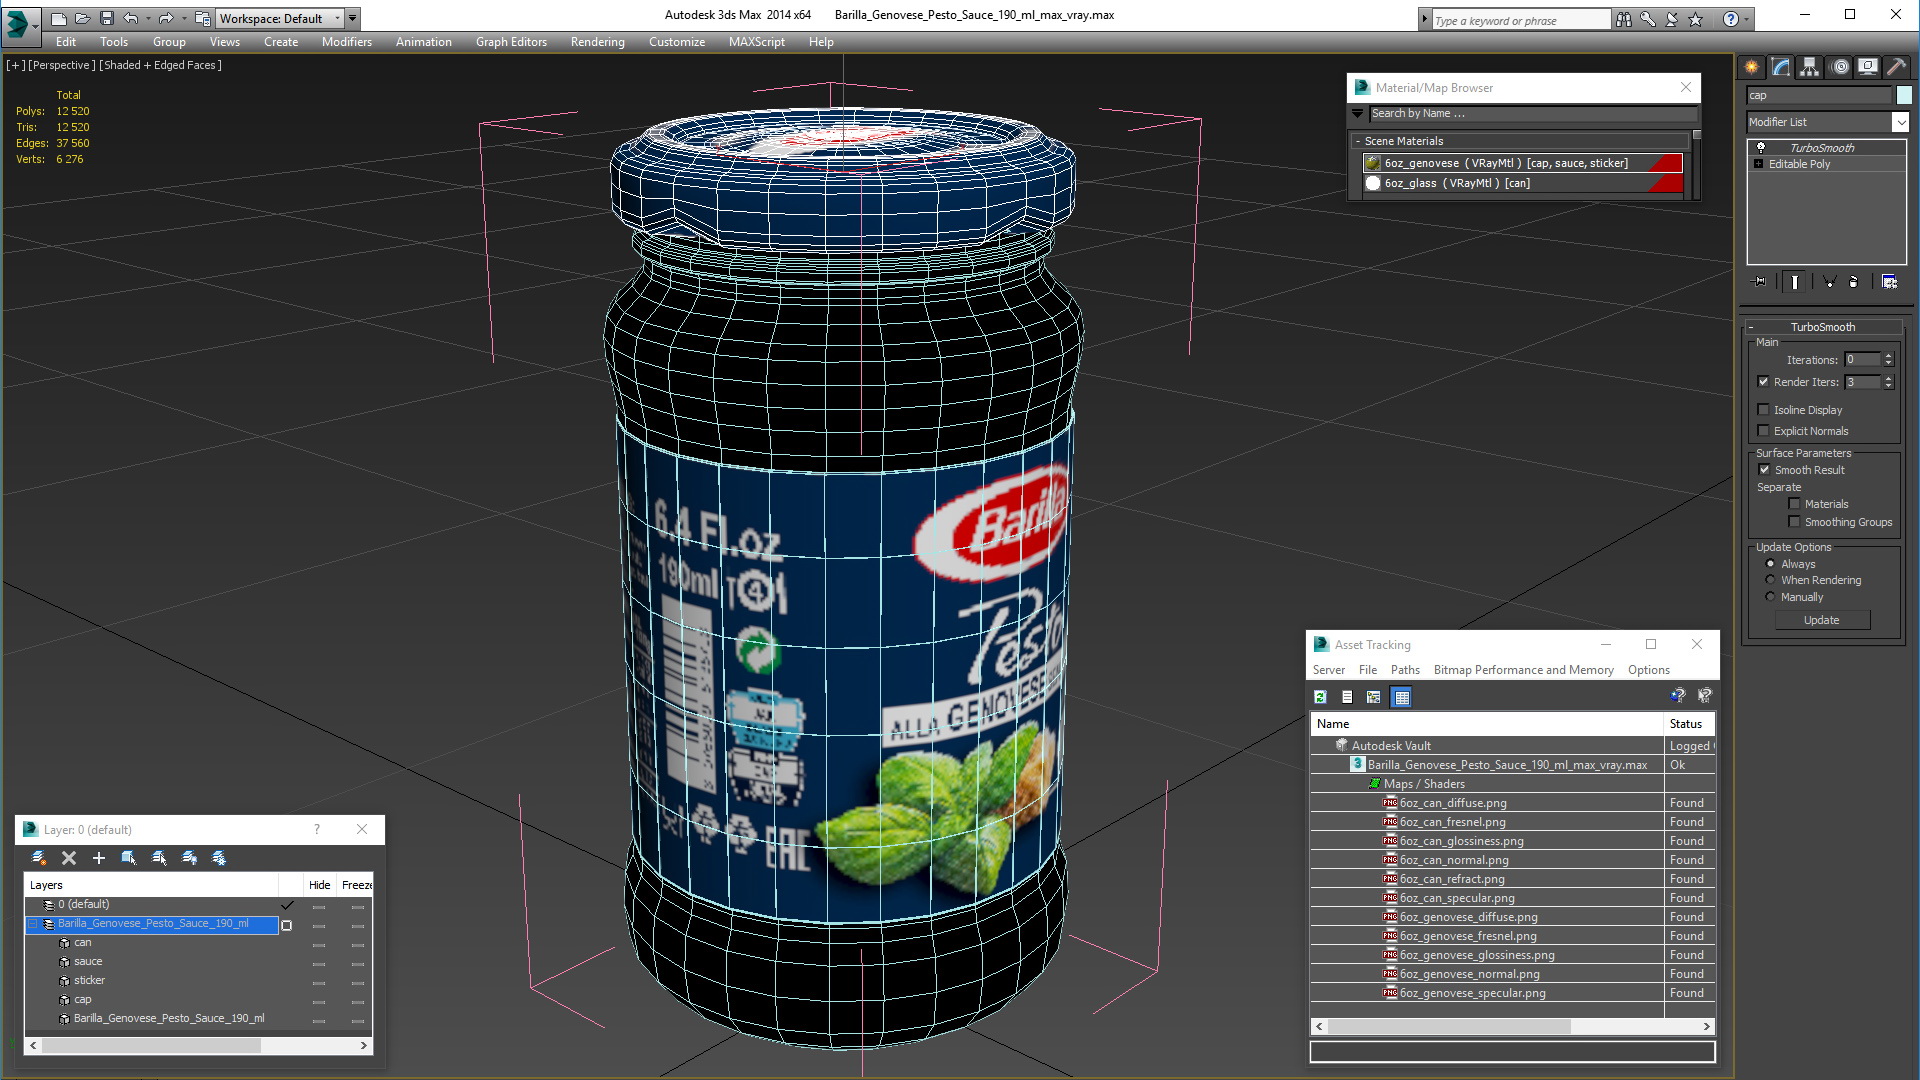Open the Quick Access Toolbar customize arrow

click(352, 18)
